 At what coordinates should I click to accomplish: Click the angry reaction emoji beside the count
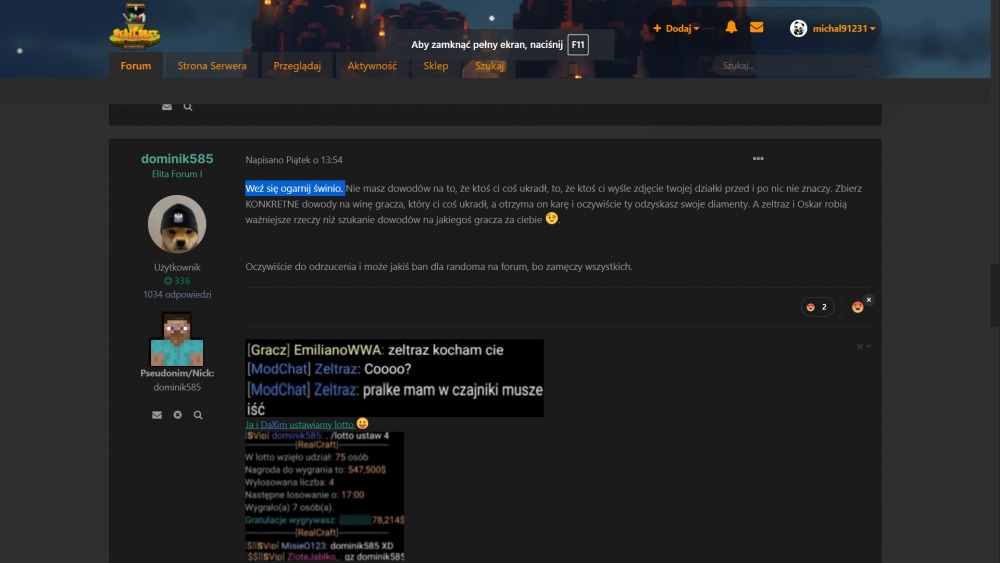857,307
